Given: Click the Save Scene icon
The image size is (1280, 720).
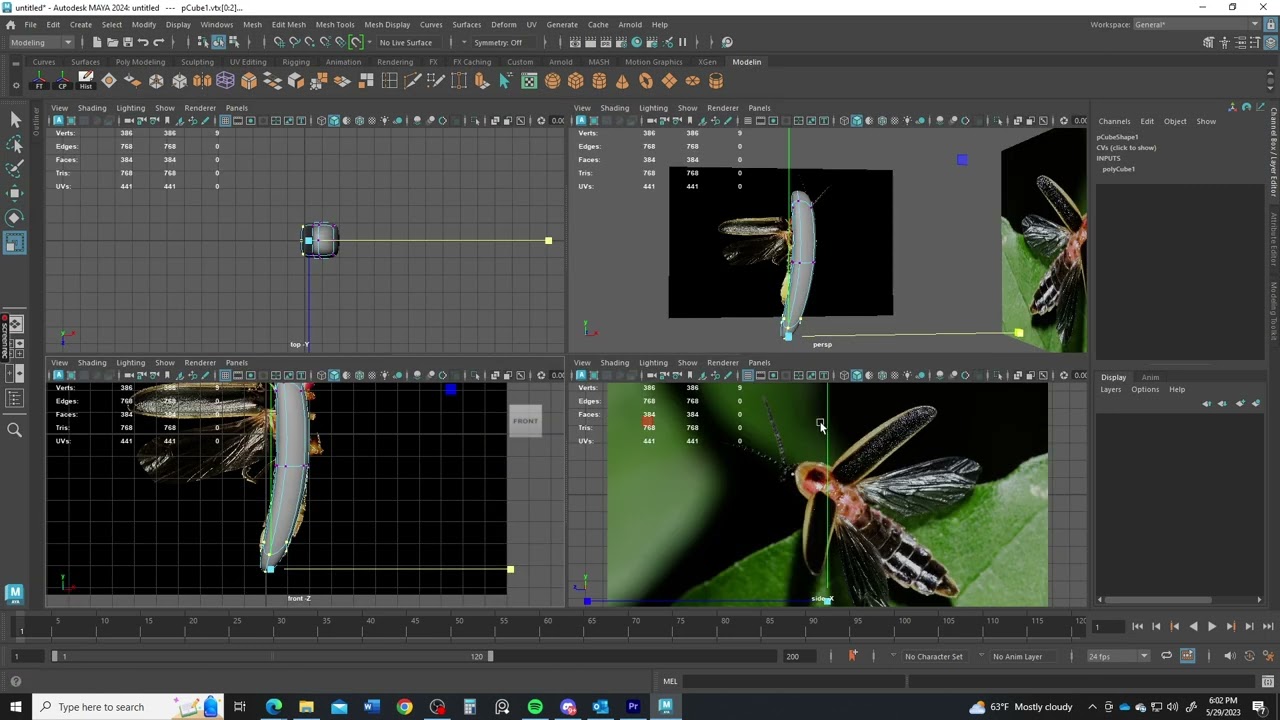Looking at the screenshot, I should pos(127,42).
